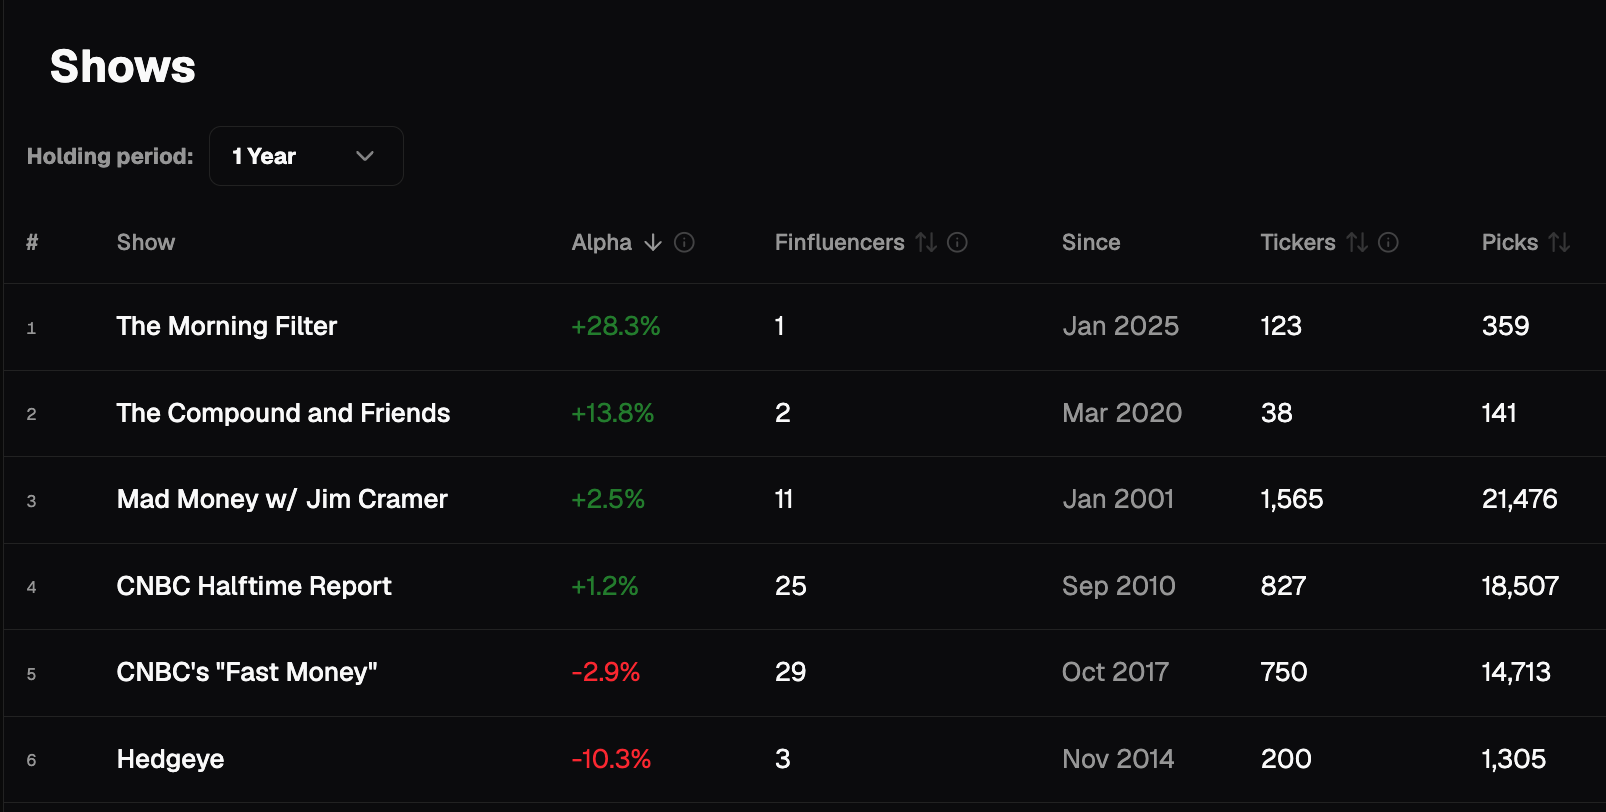
Task: Click the 359 picks value
Action: click(1505, 326)
